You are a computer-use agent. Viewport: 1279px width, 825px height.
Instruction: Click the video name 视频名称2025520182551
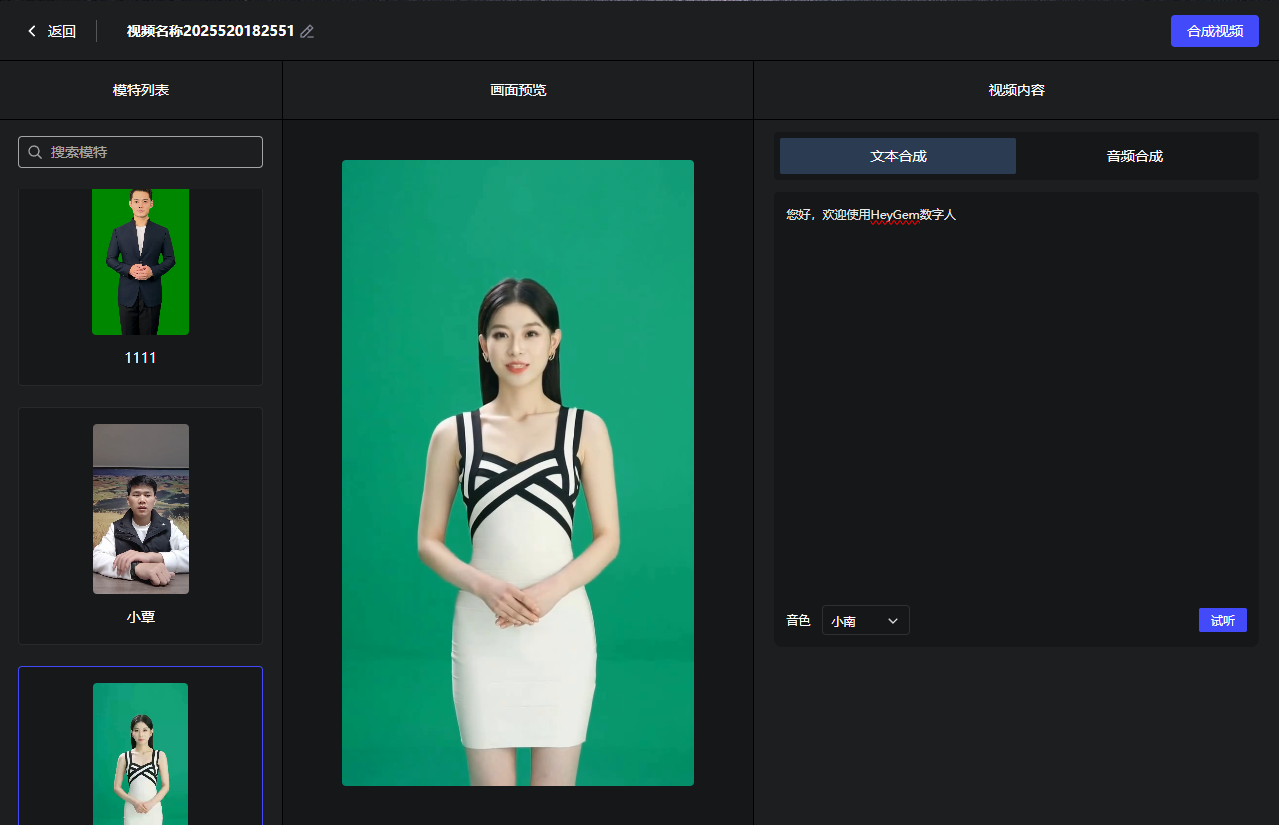pyautogui.click(x=211, y=31)
